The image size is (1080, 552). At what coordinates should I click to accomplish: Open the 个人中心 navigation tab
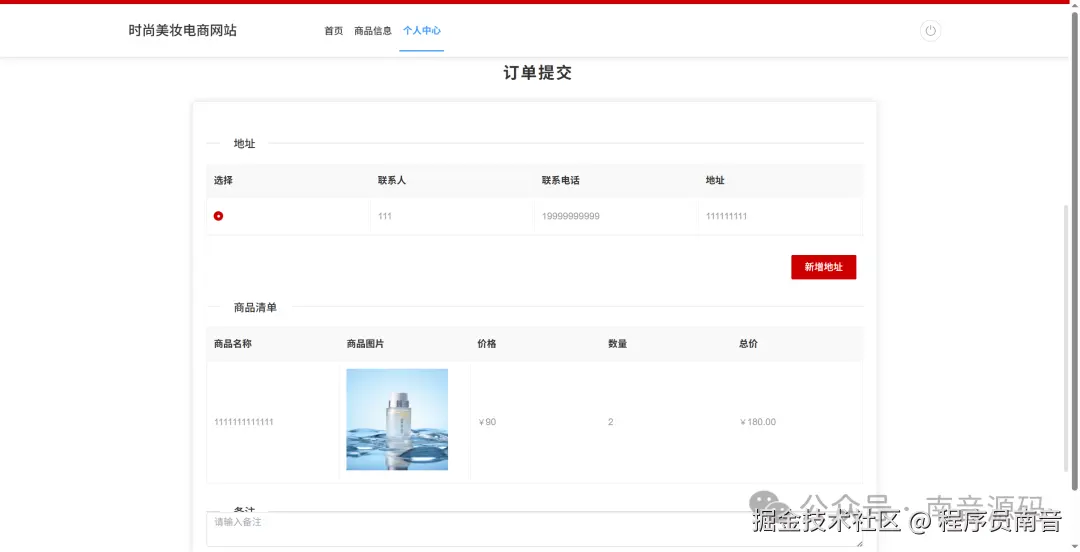422,31
